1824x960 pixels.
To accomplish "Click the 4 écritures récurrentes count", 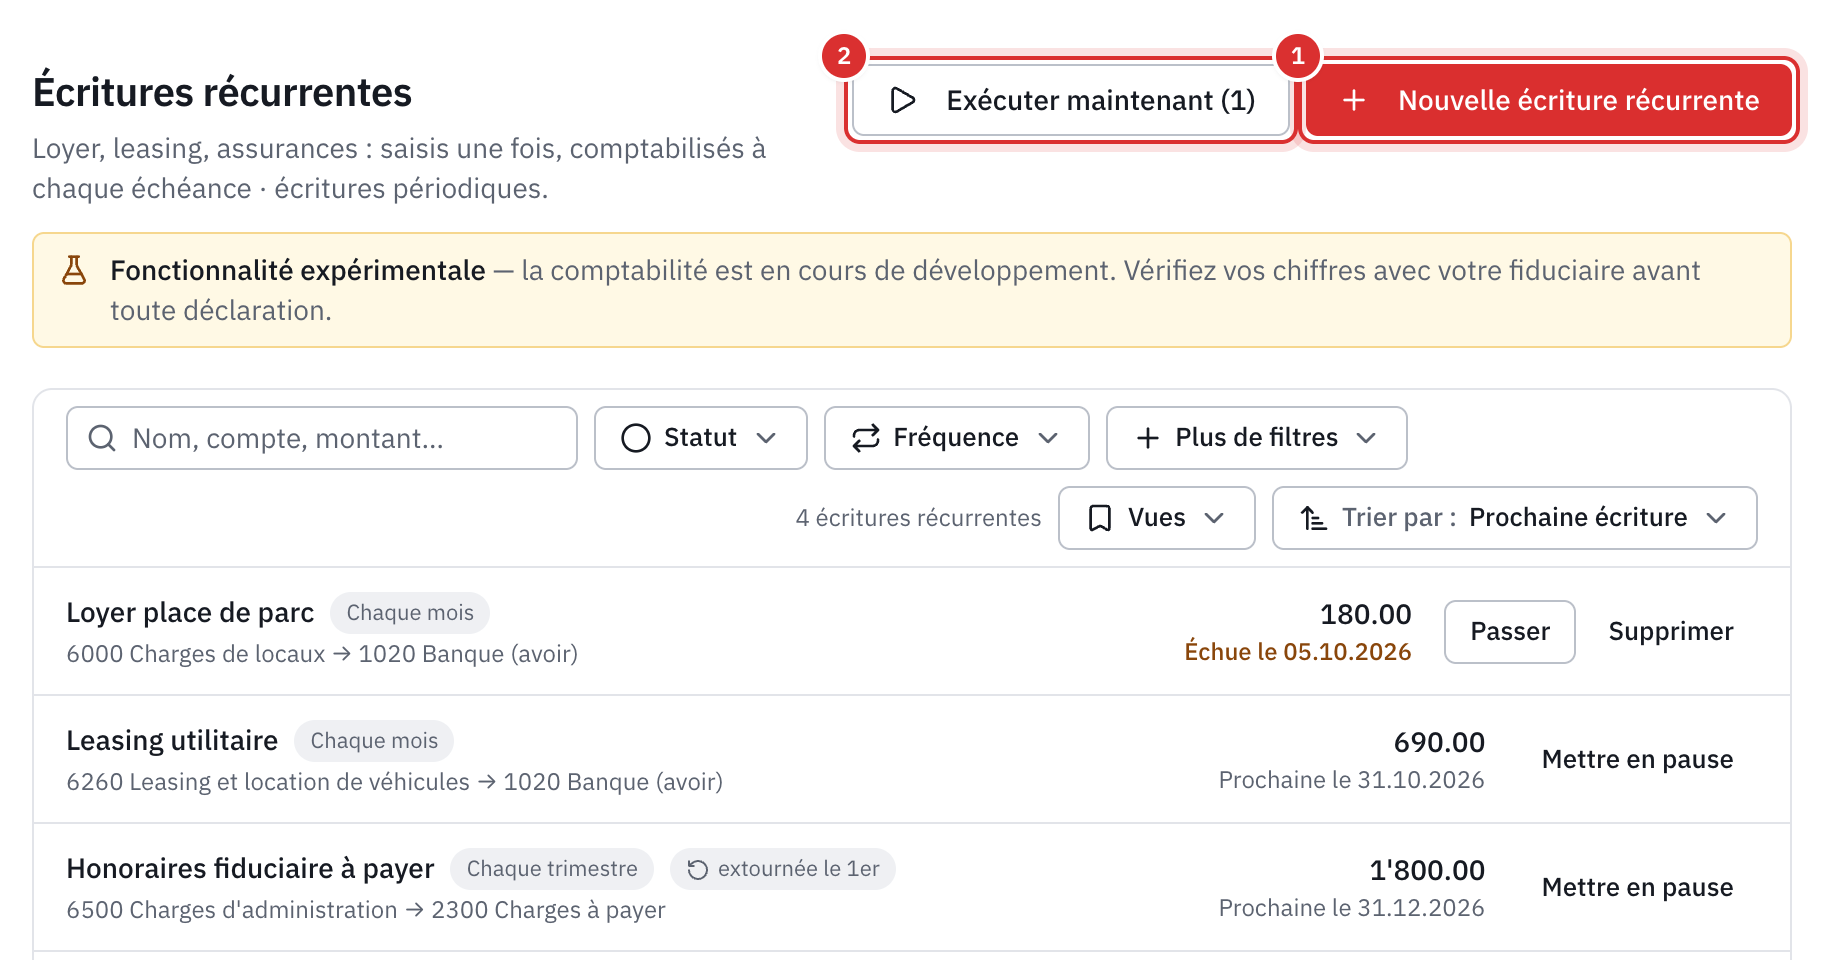I will (x=918, y=518).
